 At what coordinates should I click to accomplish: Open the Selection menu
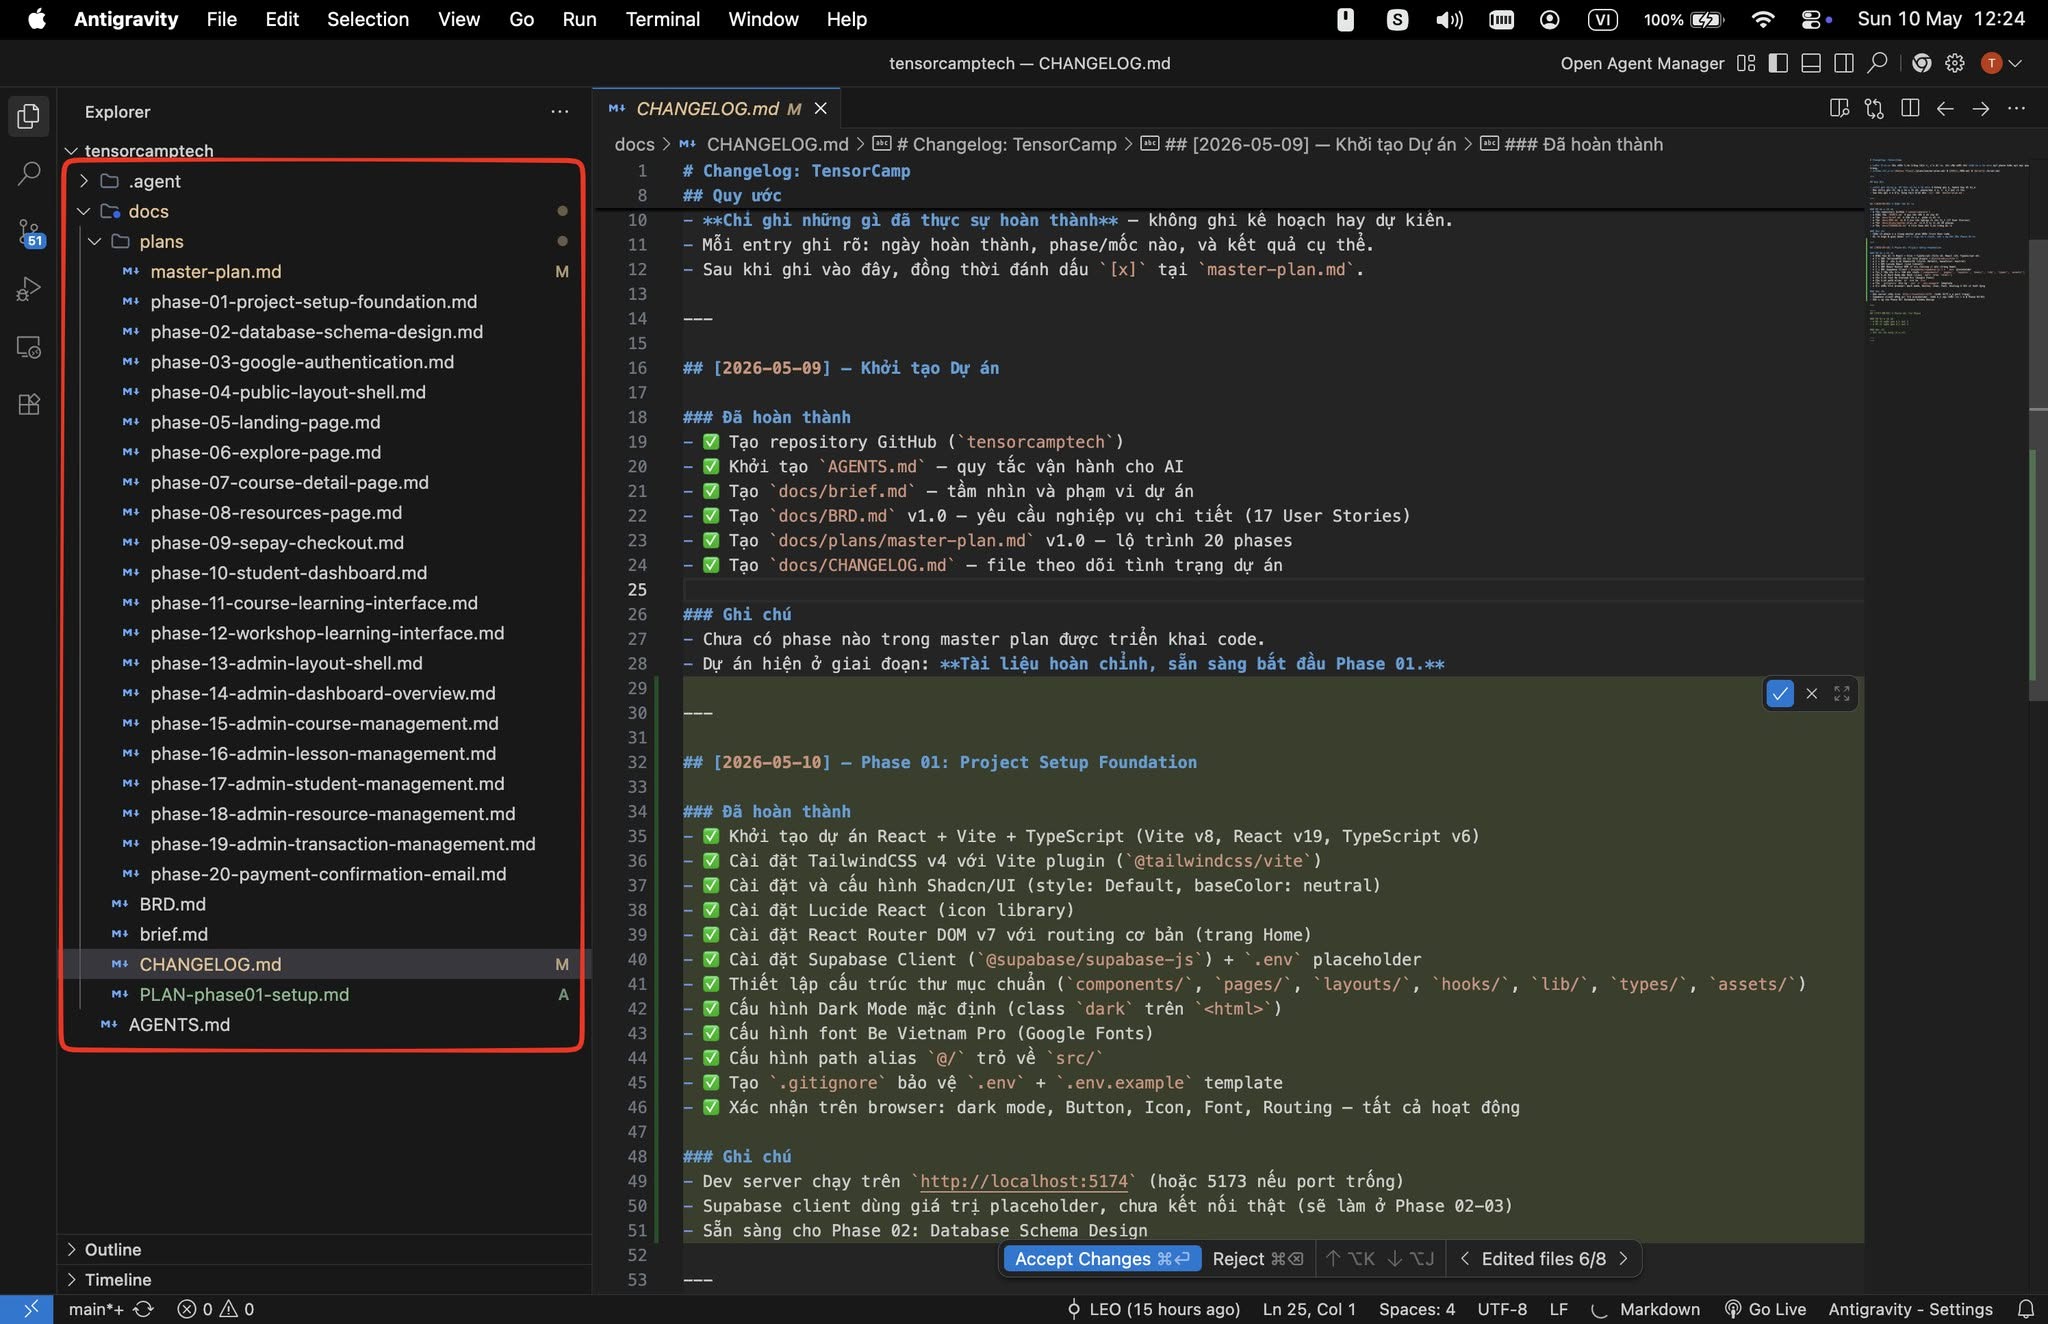click(x=367, y=19)
